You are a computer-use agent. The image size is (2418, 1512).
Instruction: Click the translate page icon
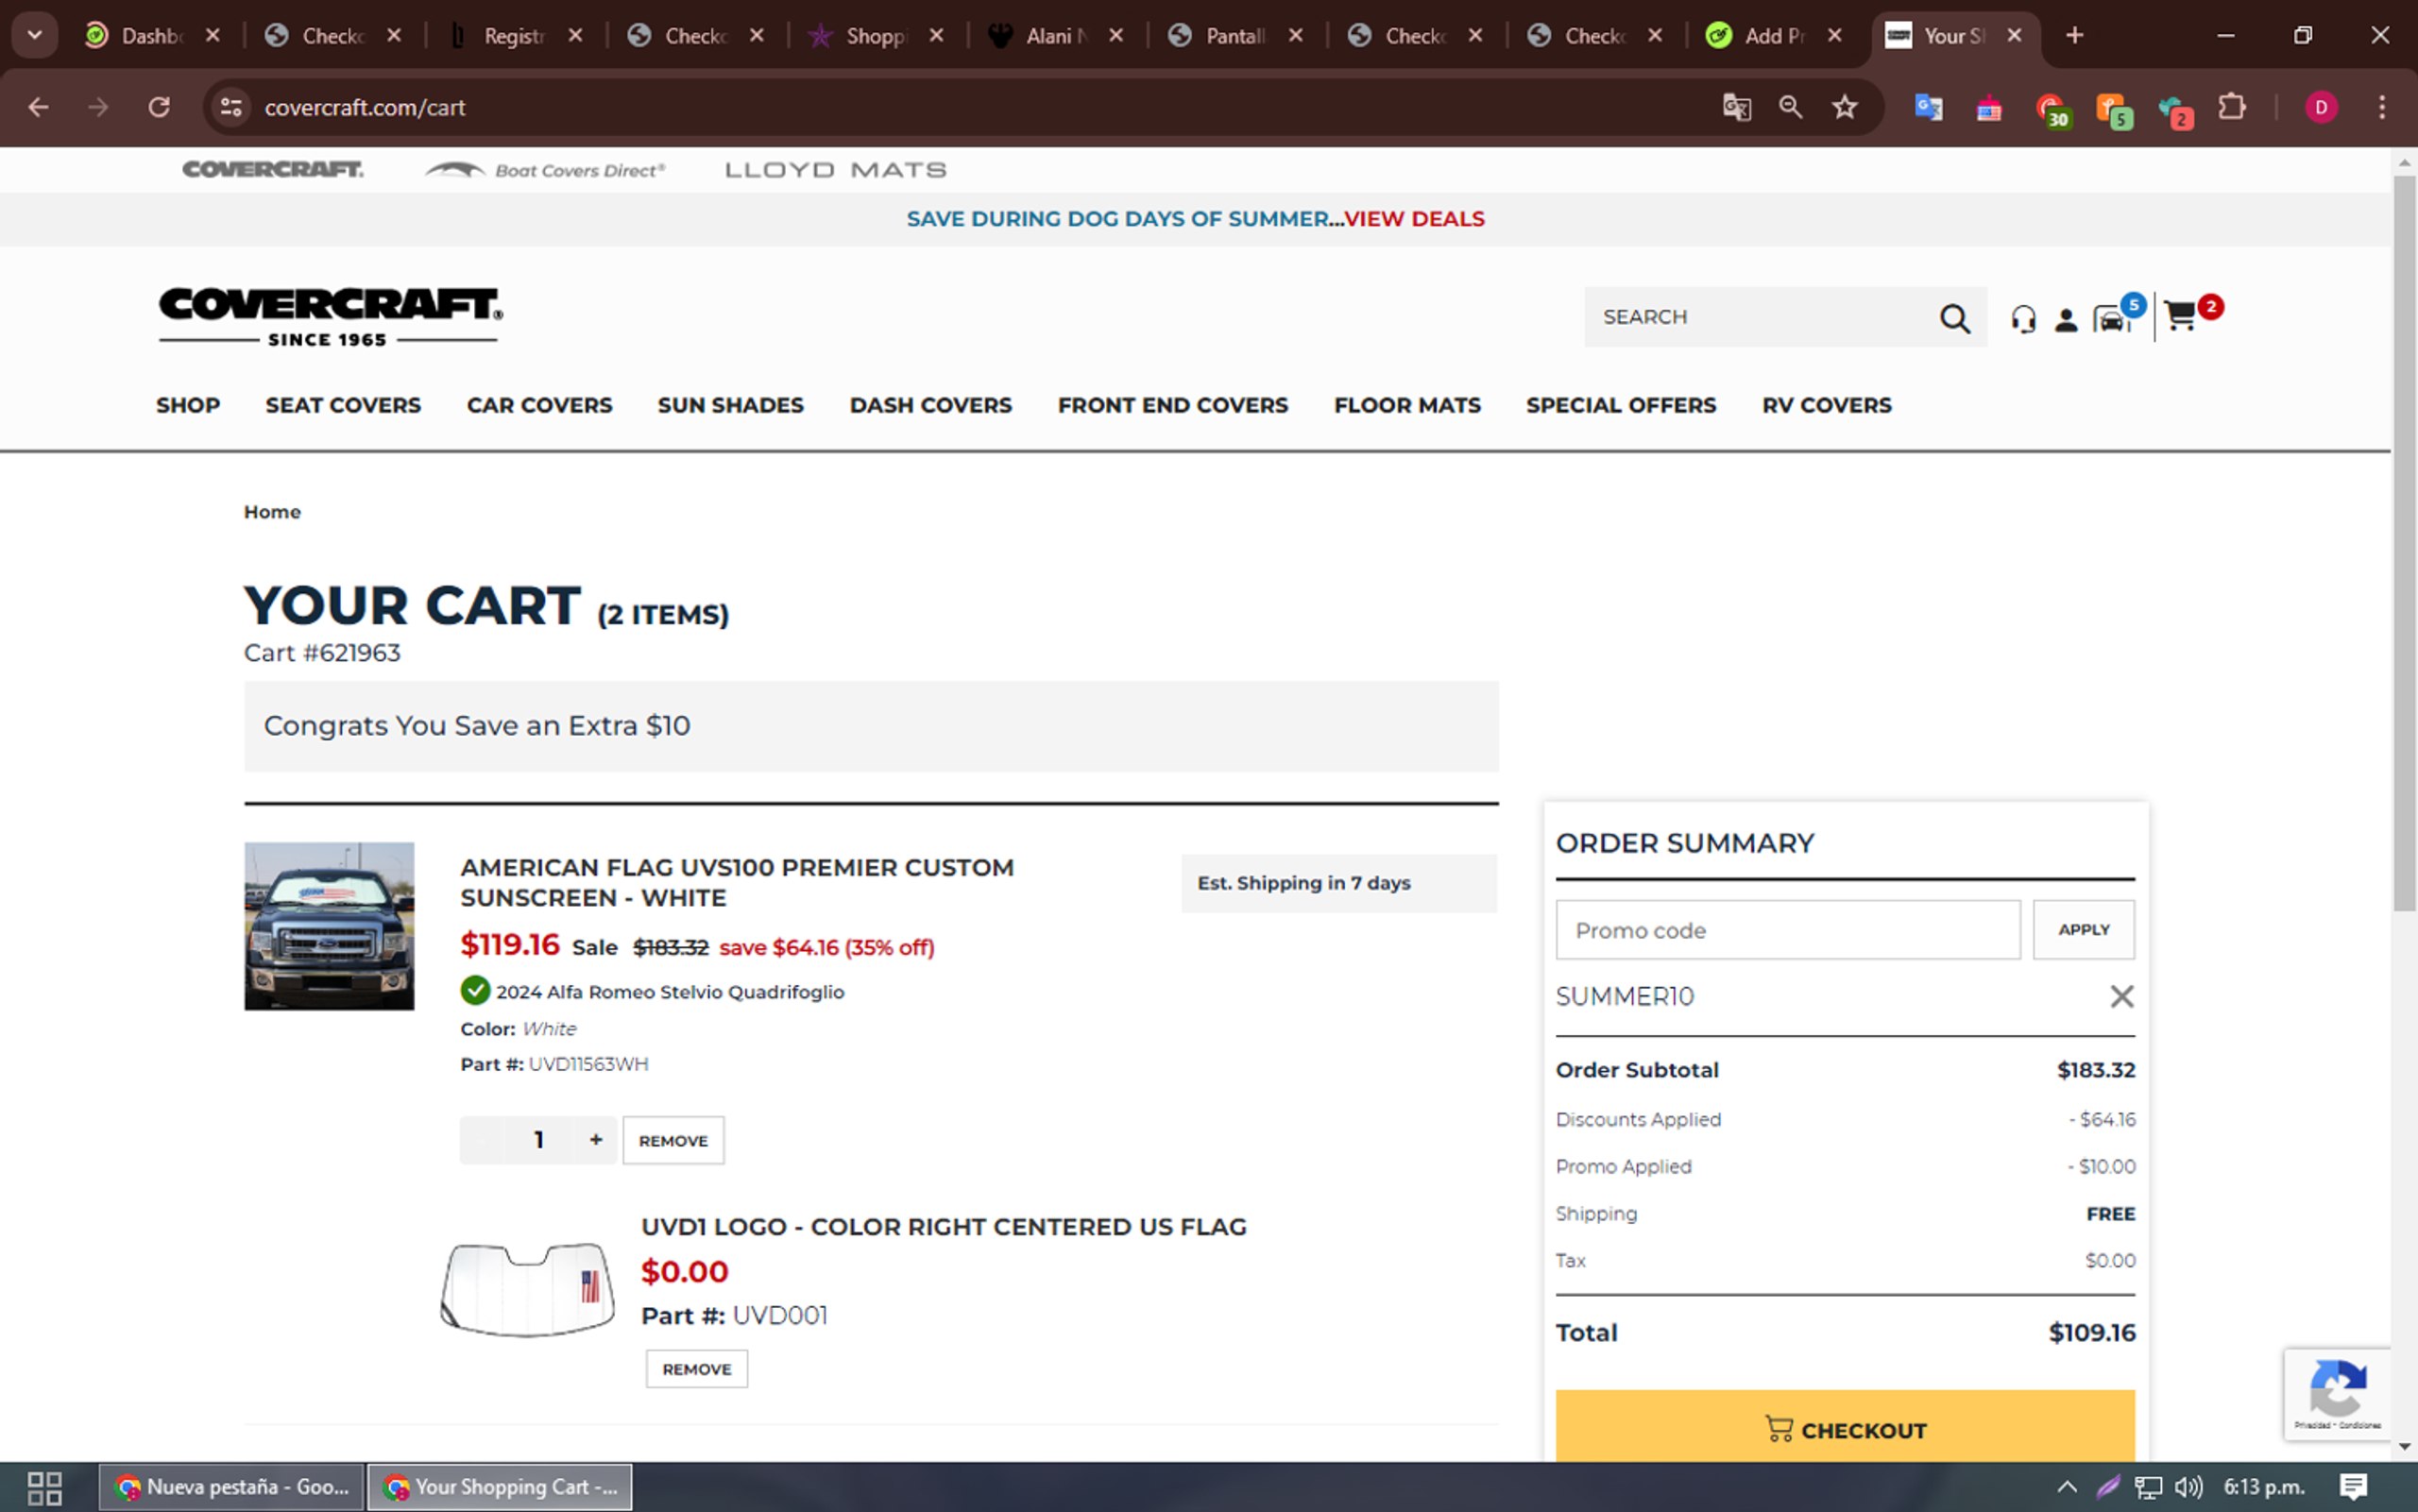coord(1736,107)
